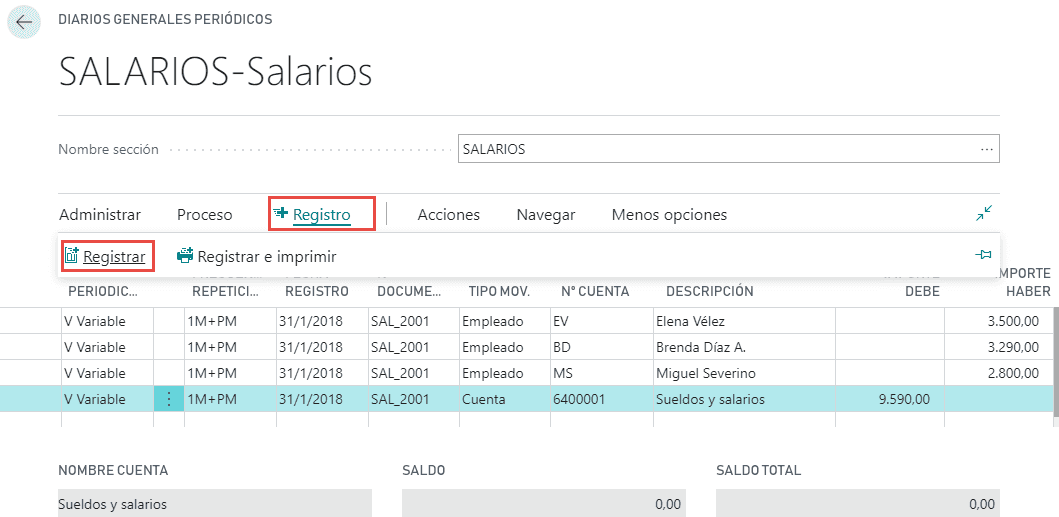
Task: Open the Navegar menu
Action: point(546,215)
